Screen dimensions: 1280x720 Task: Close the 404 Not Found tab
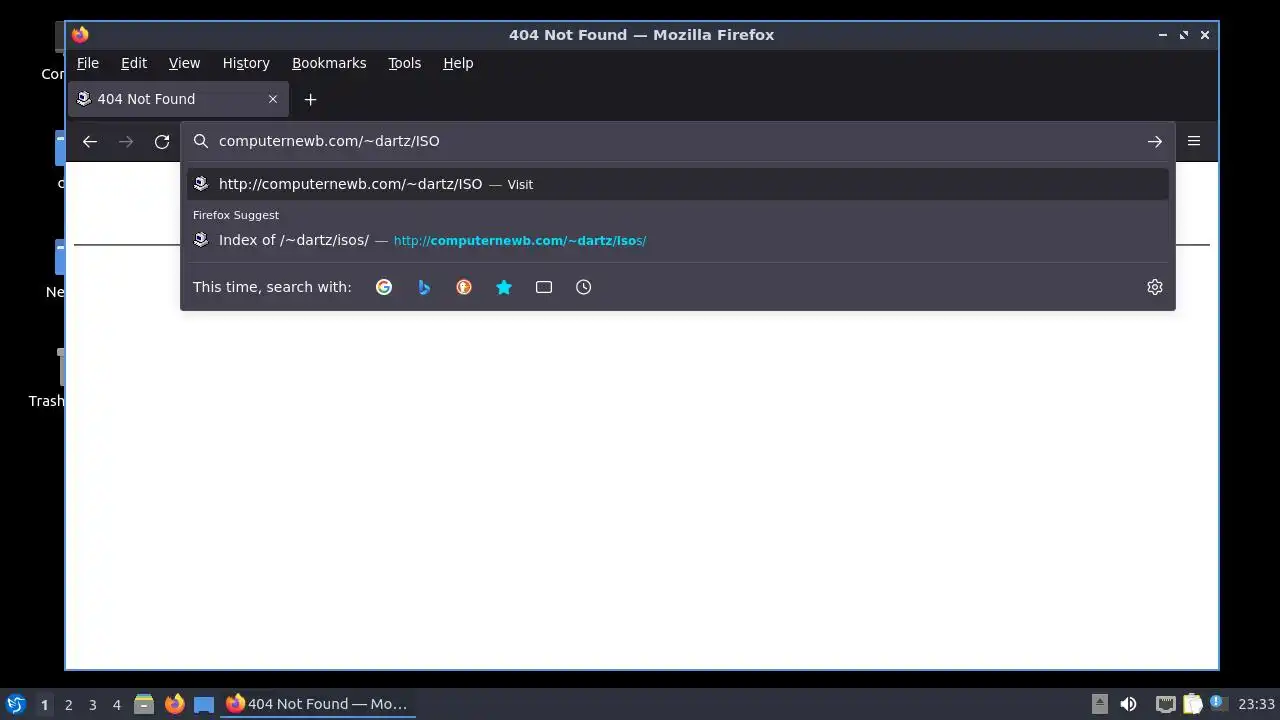(273, 99)
